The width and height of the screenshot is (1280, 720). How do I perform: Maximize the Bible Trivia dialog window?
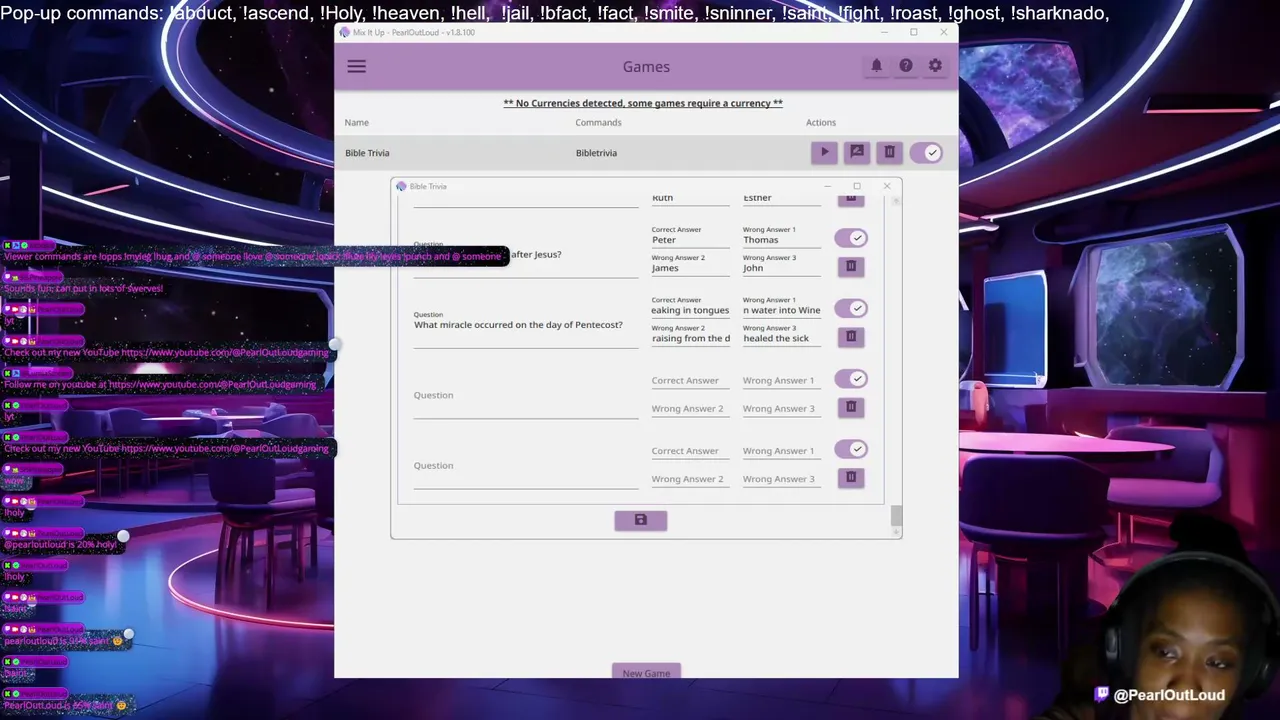857,186
